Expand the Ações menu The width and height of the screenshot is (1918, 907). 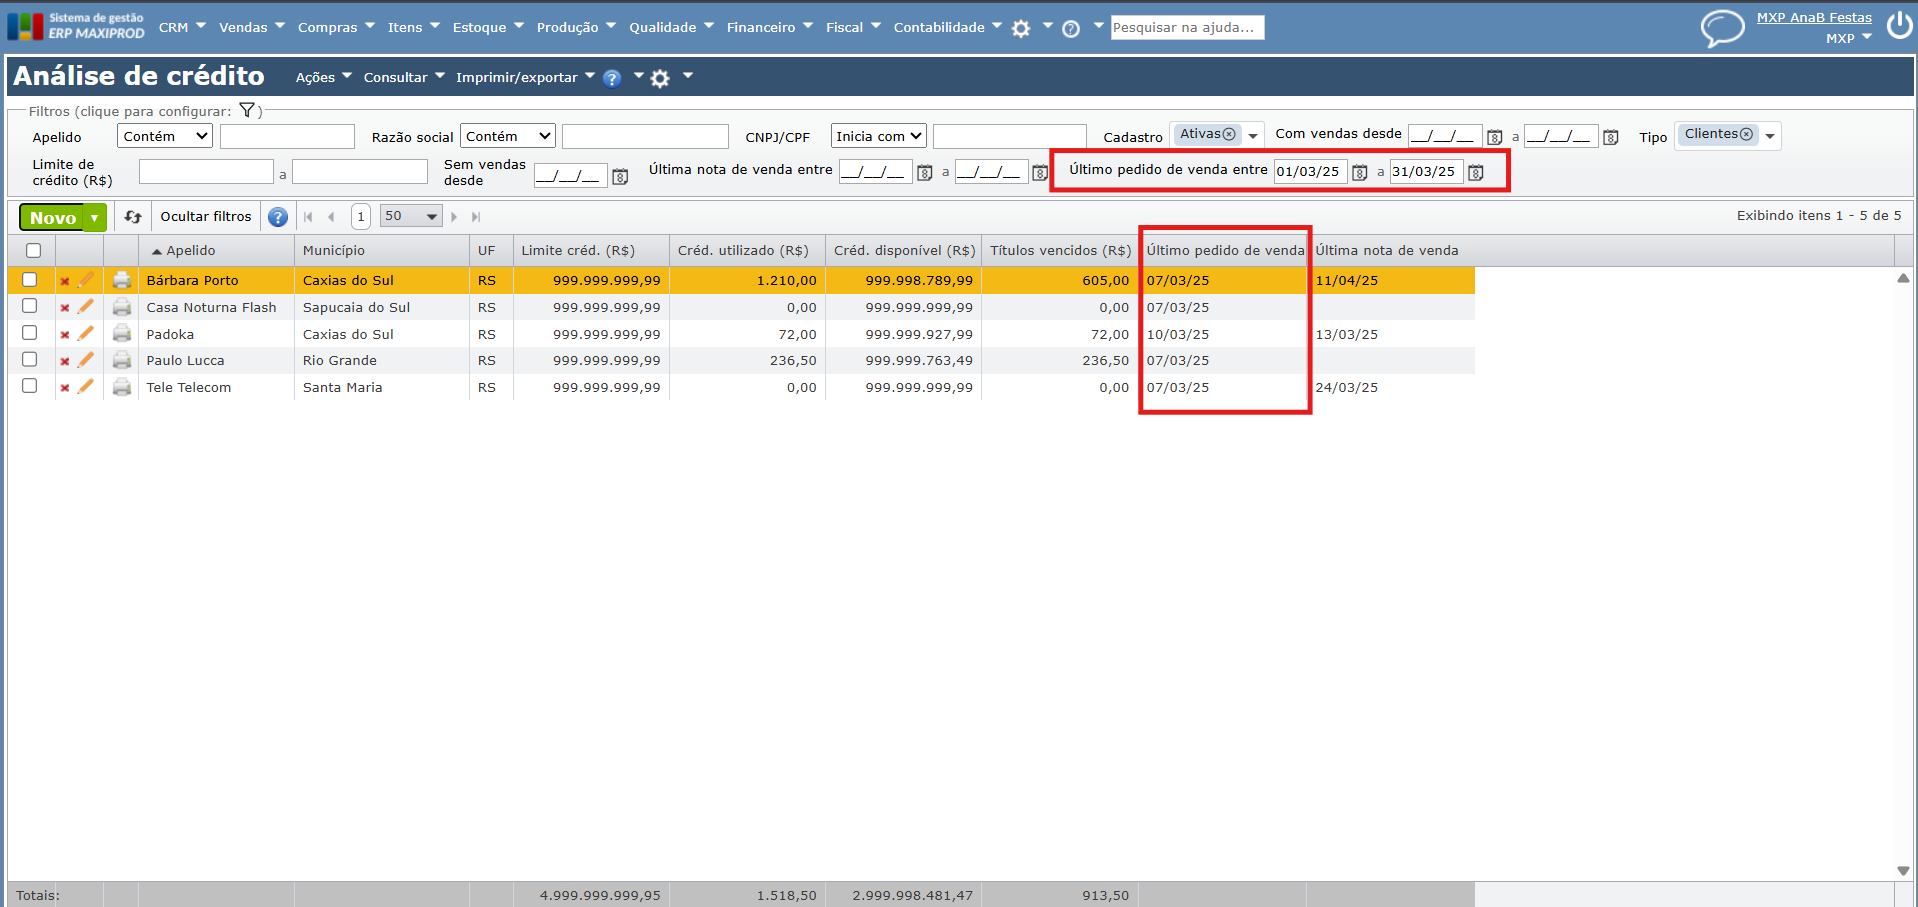point(324,78)
